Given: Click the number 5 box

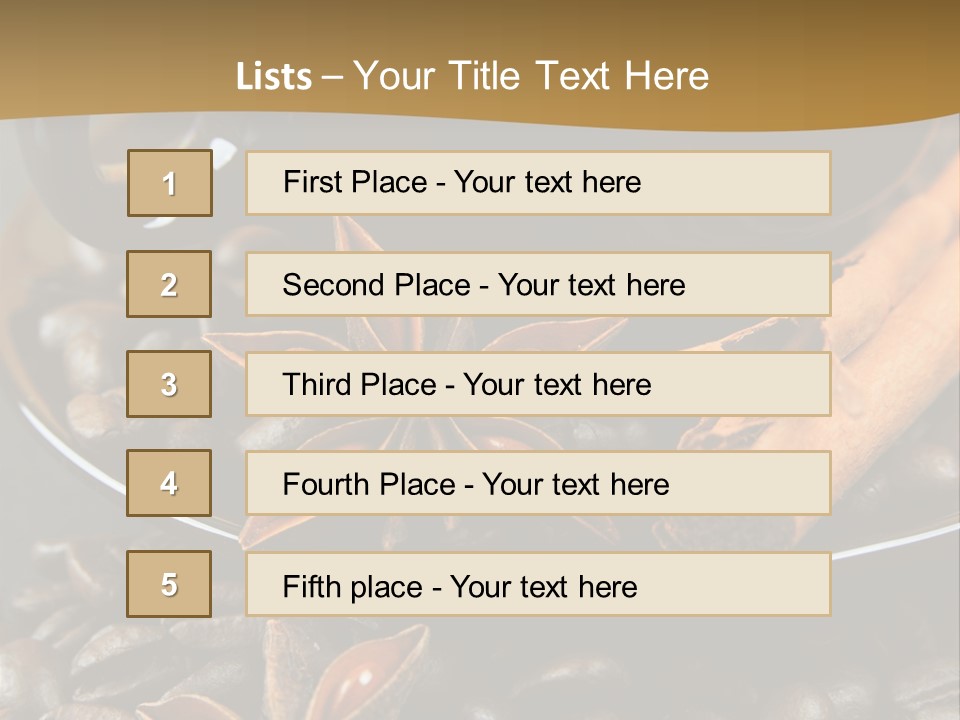Looking at the screenshot, I should pyautogui.click(x=169, y=584).
